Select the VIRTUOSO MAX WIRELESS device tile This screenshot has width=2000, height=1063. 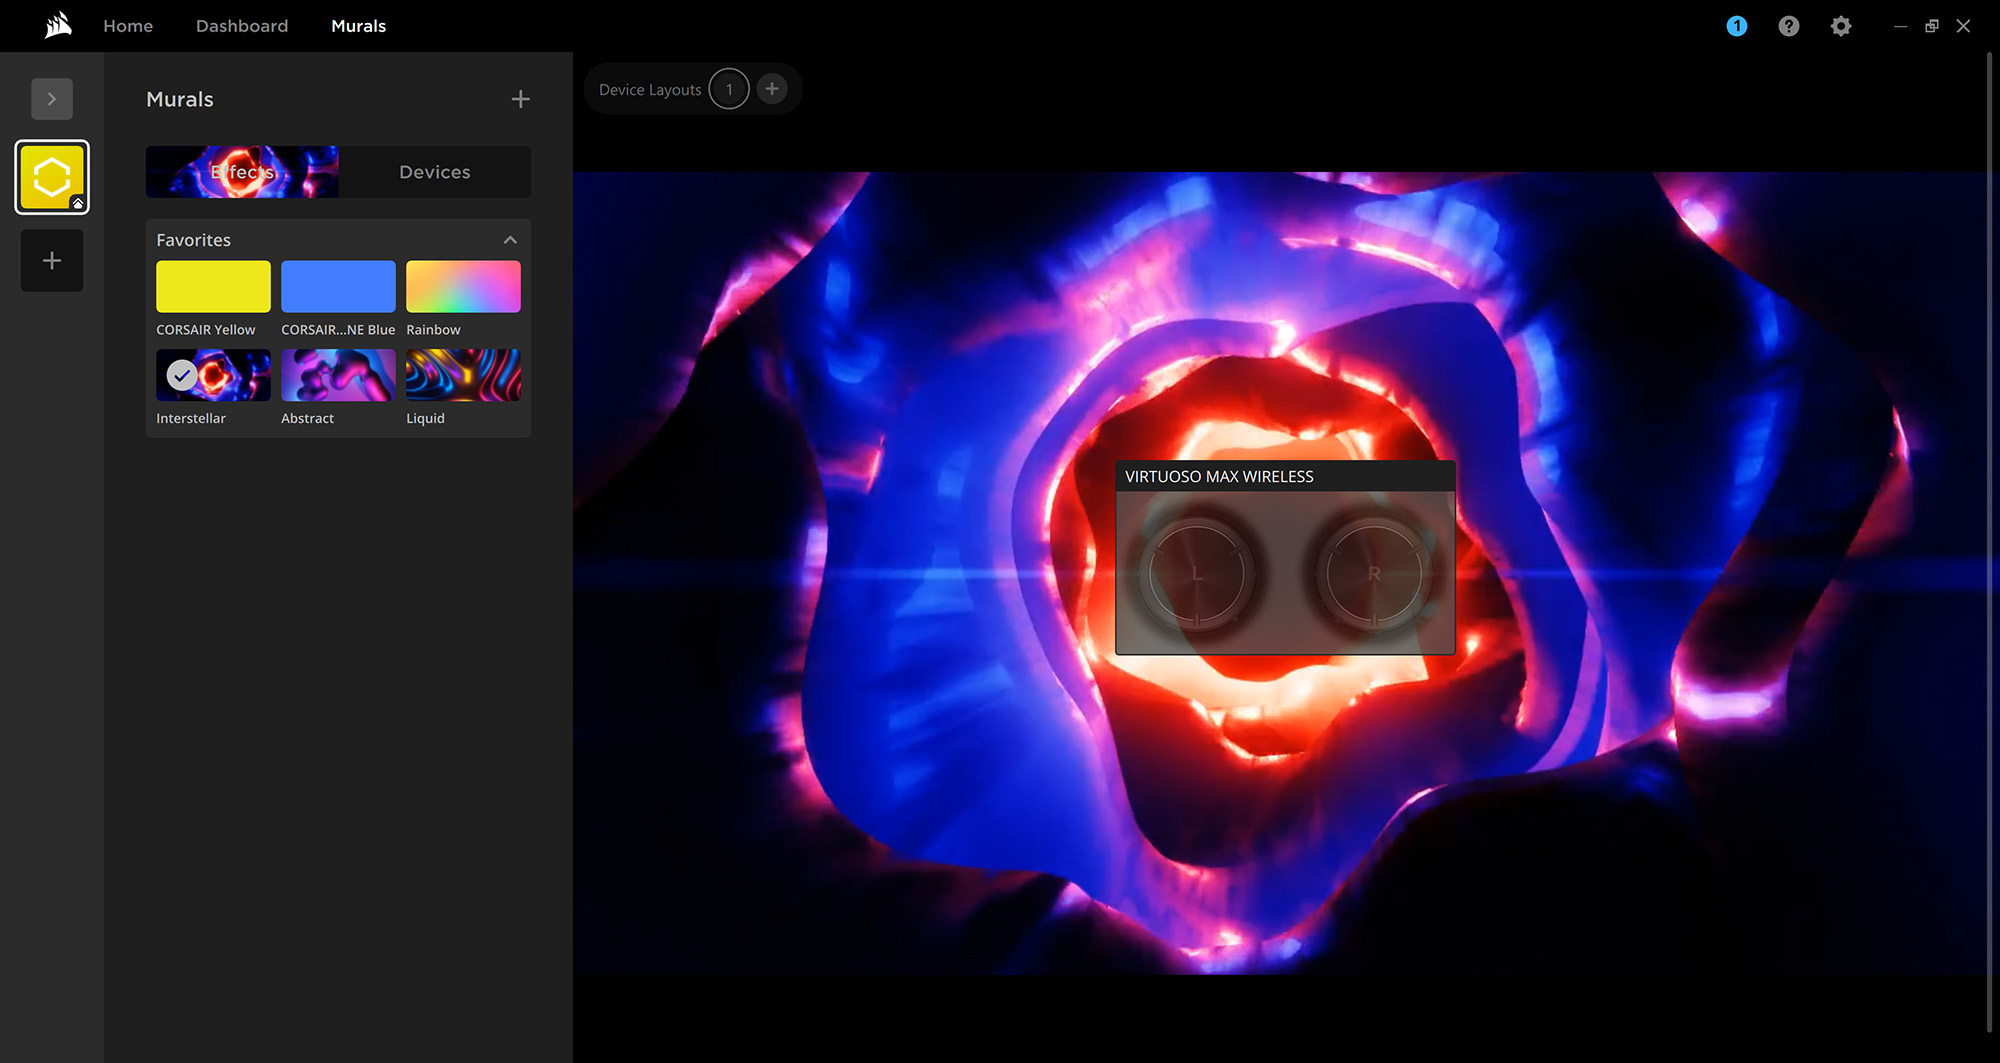point(1285,558)
